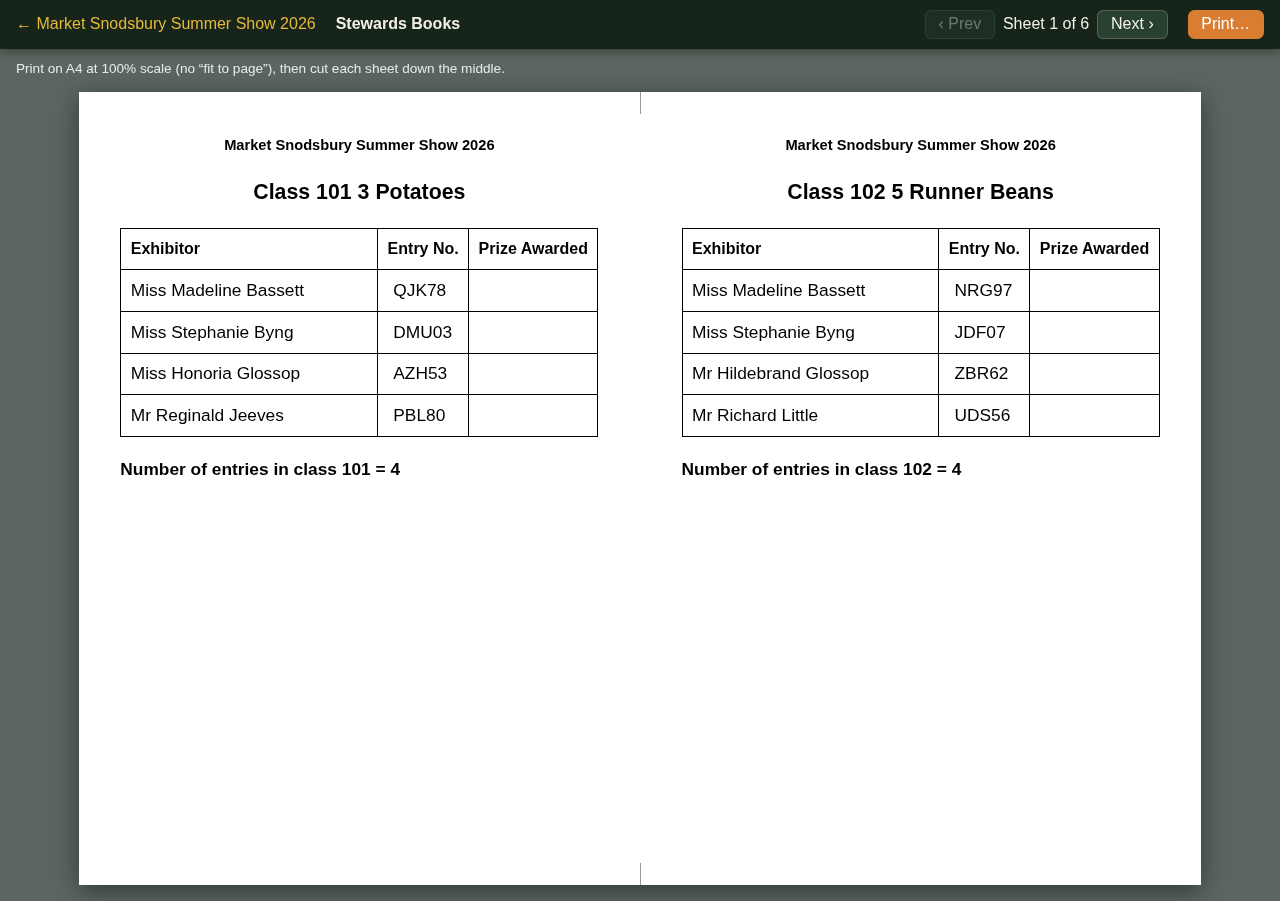Go back to Market Snodsbury Summer Show 2026

point(166,24)
